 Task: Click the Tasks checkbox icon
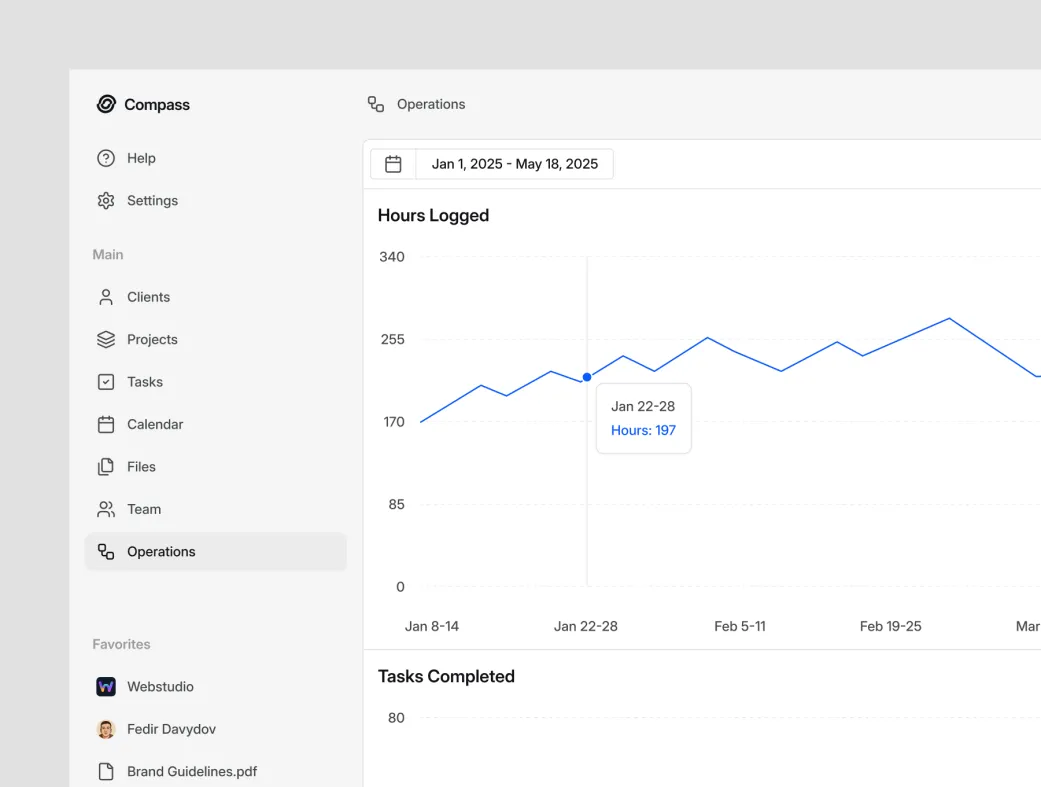click(x=106, y=382)
